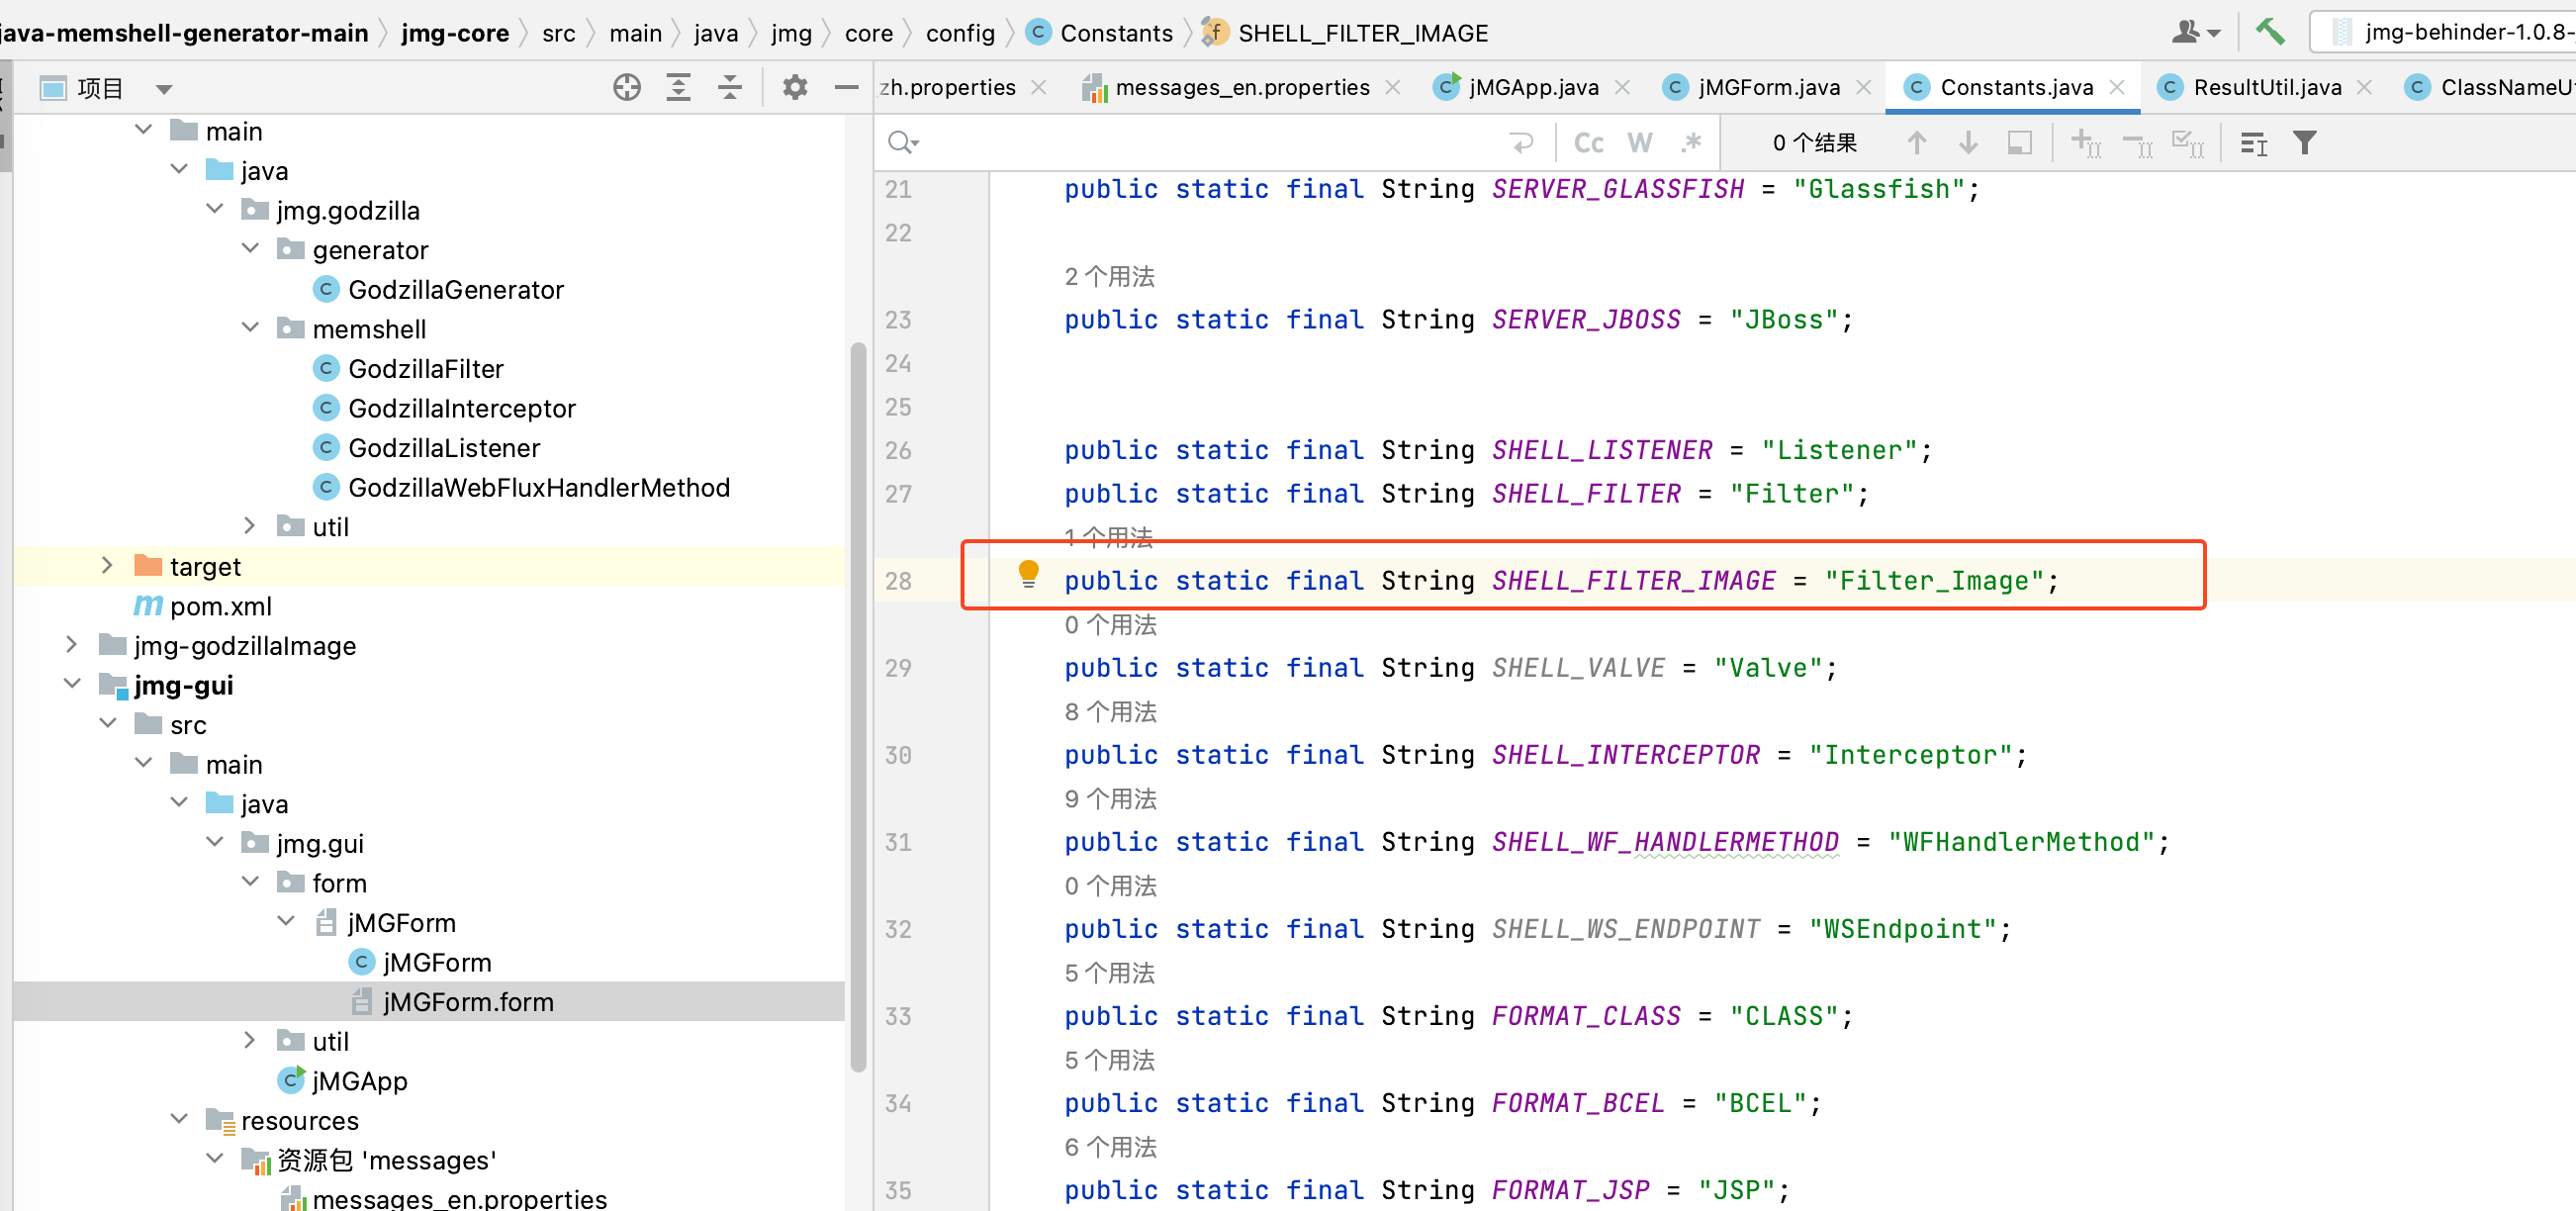
Task: Open search history magnifier icon
Action: (903, 143)
